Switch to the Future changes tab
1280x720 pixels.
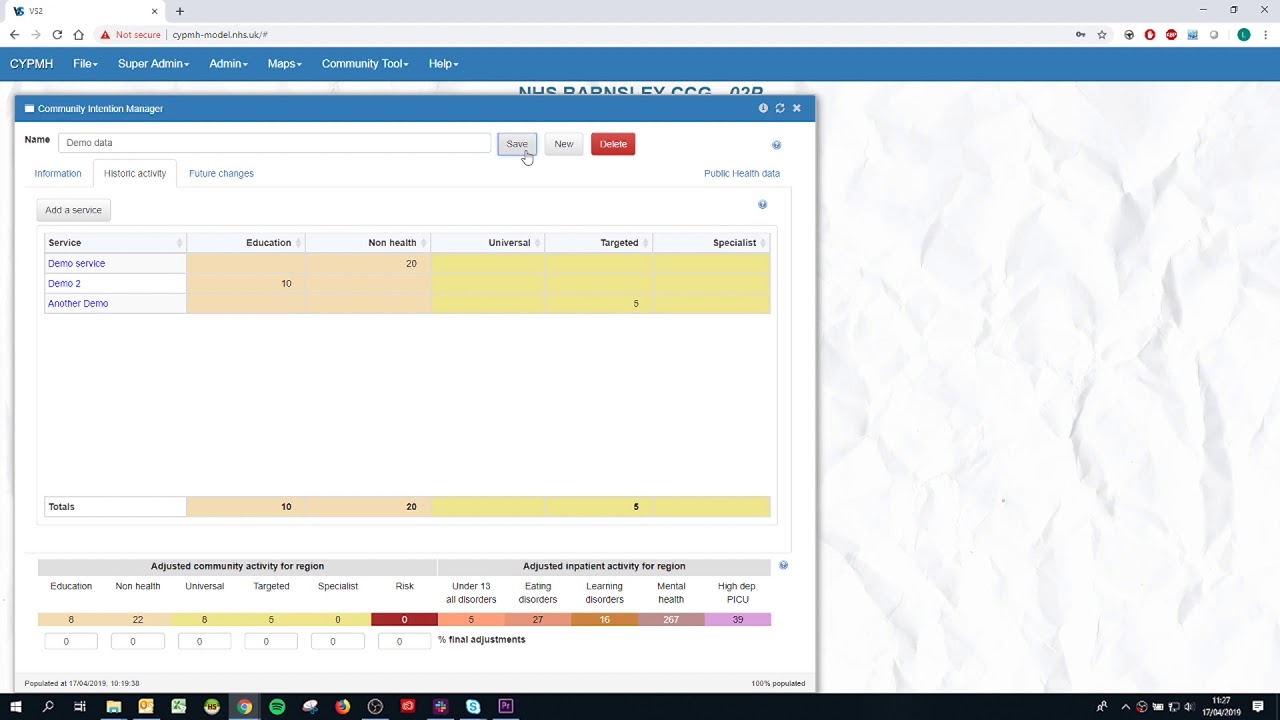221,174
